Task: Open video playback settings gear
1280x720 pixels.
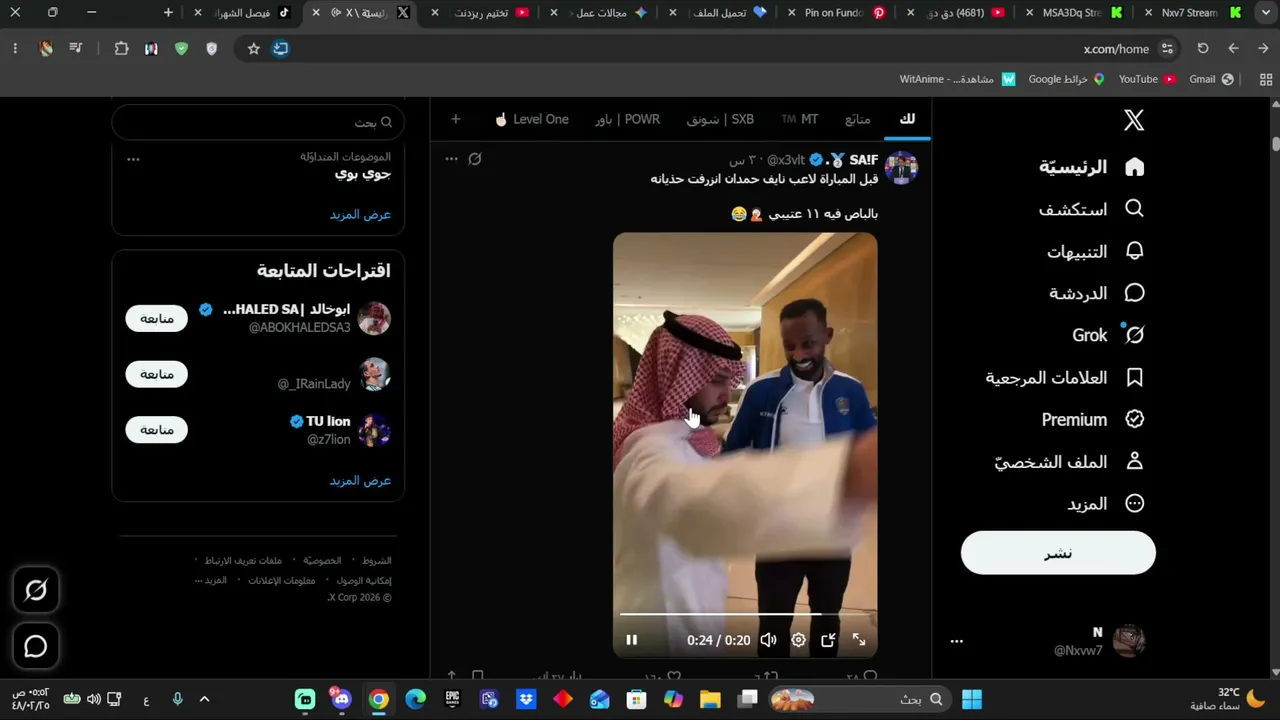Action: pyautogui.click(x=798, y=640)
